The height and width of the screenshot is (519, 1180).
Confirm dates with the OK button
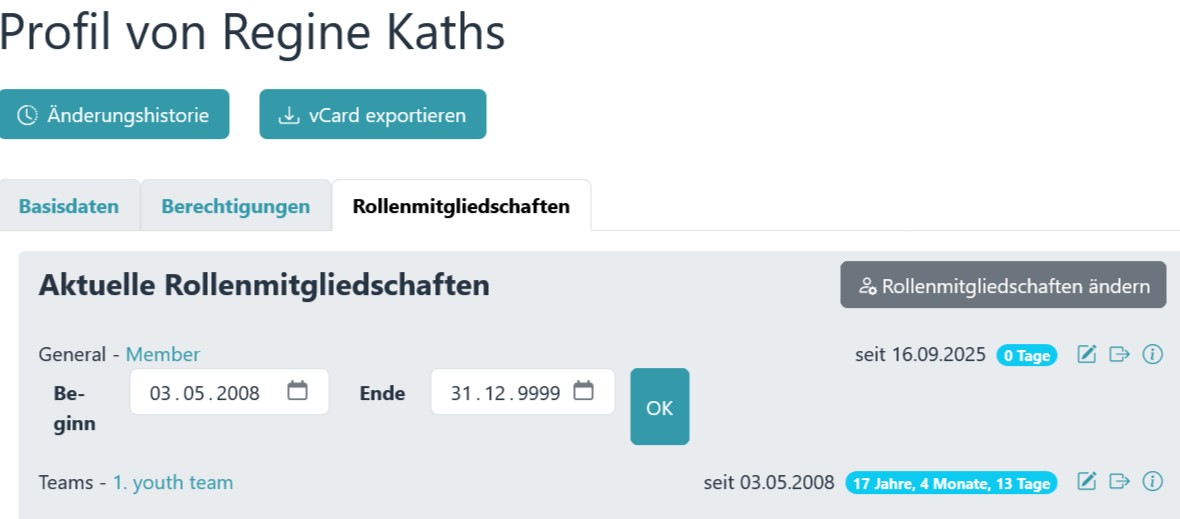pyautogui.click(x=659, y=407)
